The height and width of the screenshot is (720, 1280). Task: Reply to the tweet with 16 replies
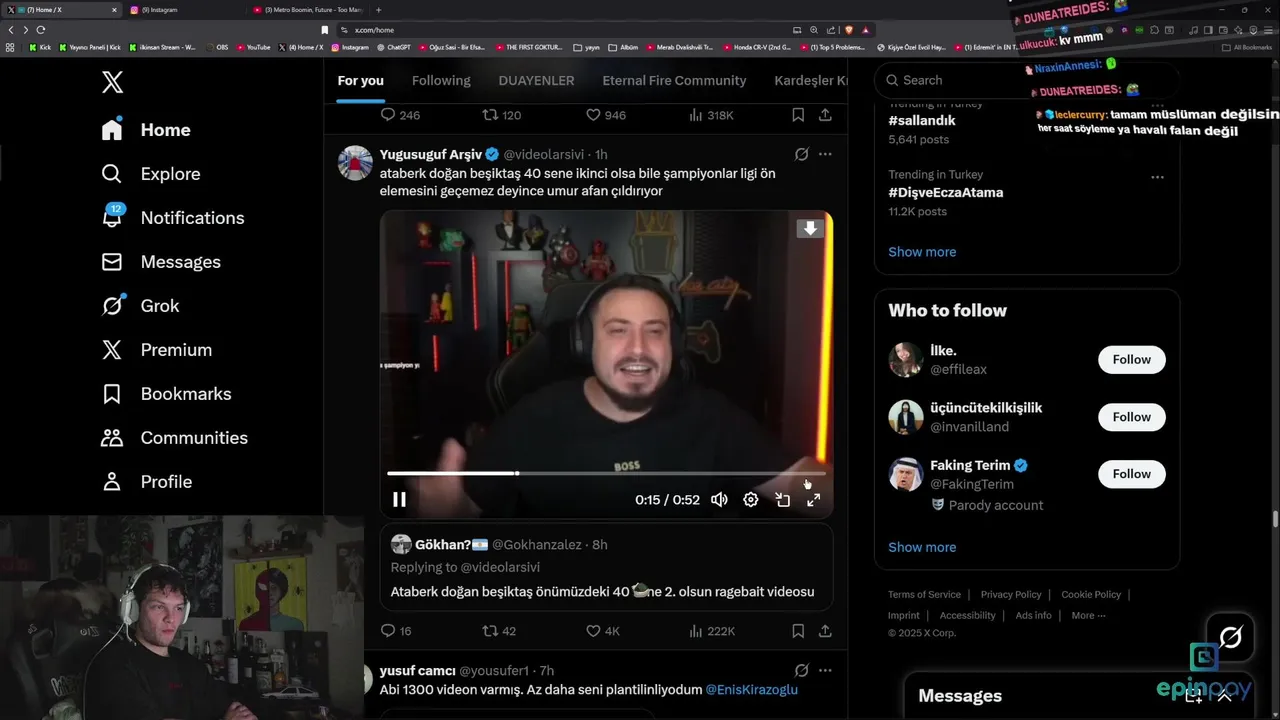(x=396, y=631)
